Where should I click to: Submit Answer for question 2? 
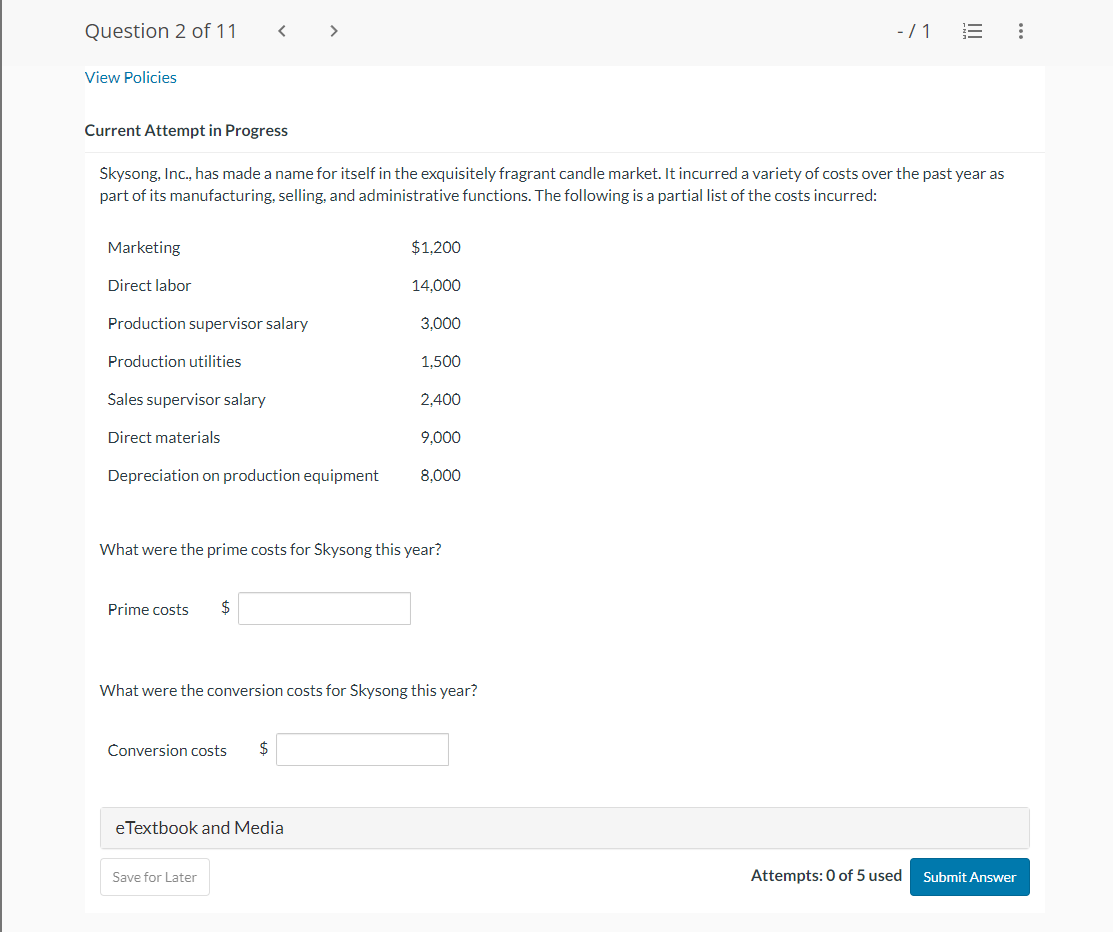click(x=969, y=877)
